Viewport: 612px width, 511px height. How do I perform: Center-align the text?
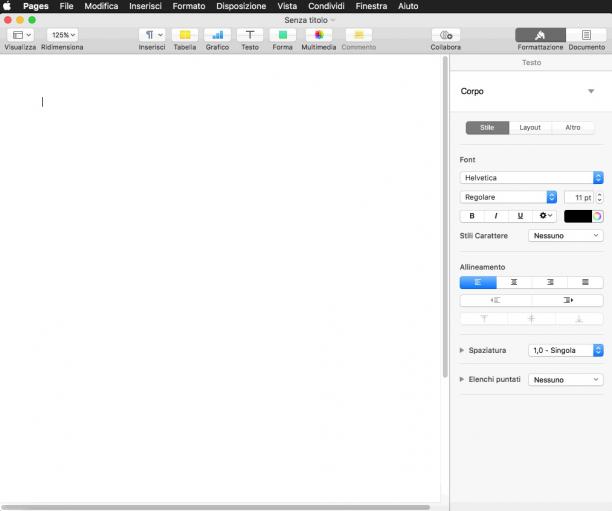pos(514,282)
